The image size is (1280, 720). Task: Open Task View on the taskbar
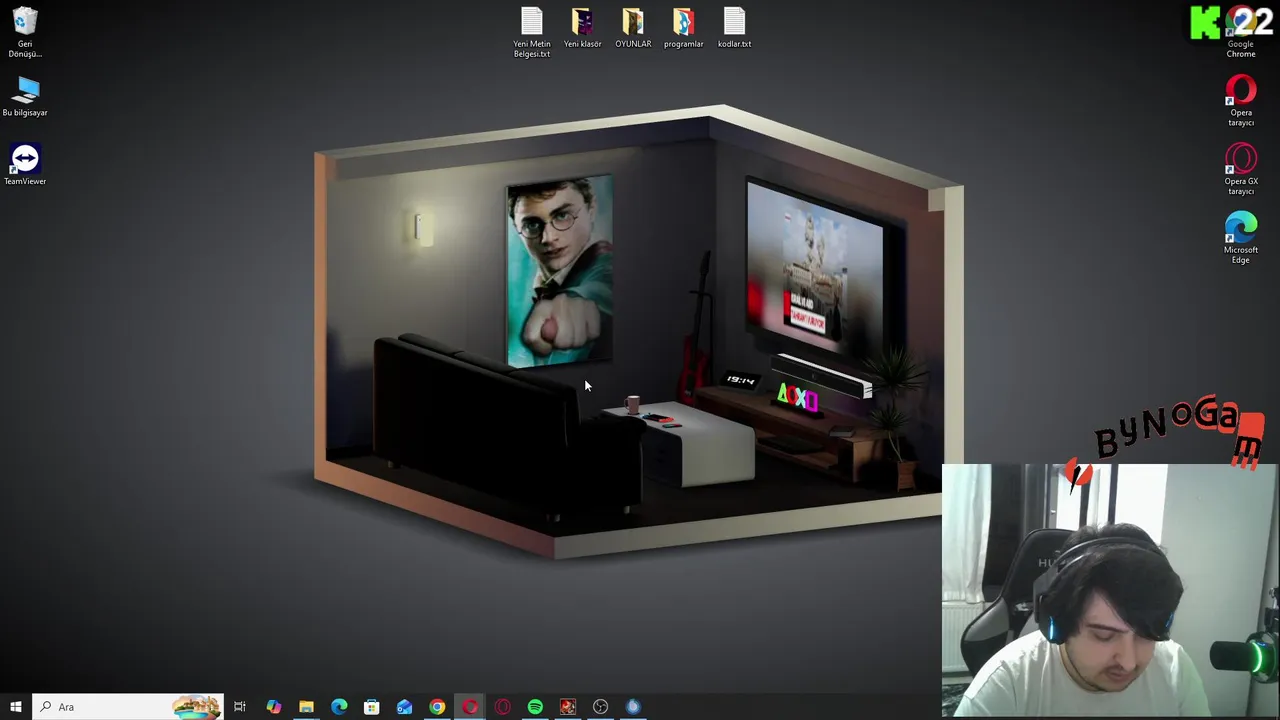(240, 707)
